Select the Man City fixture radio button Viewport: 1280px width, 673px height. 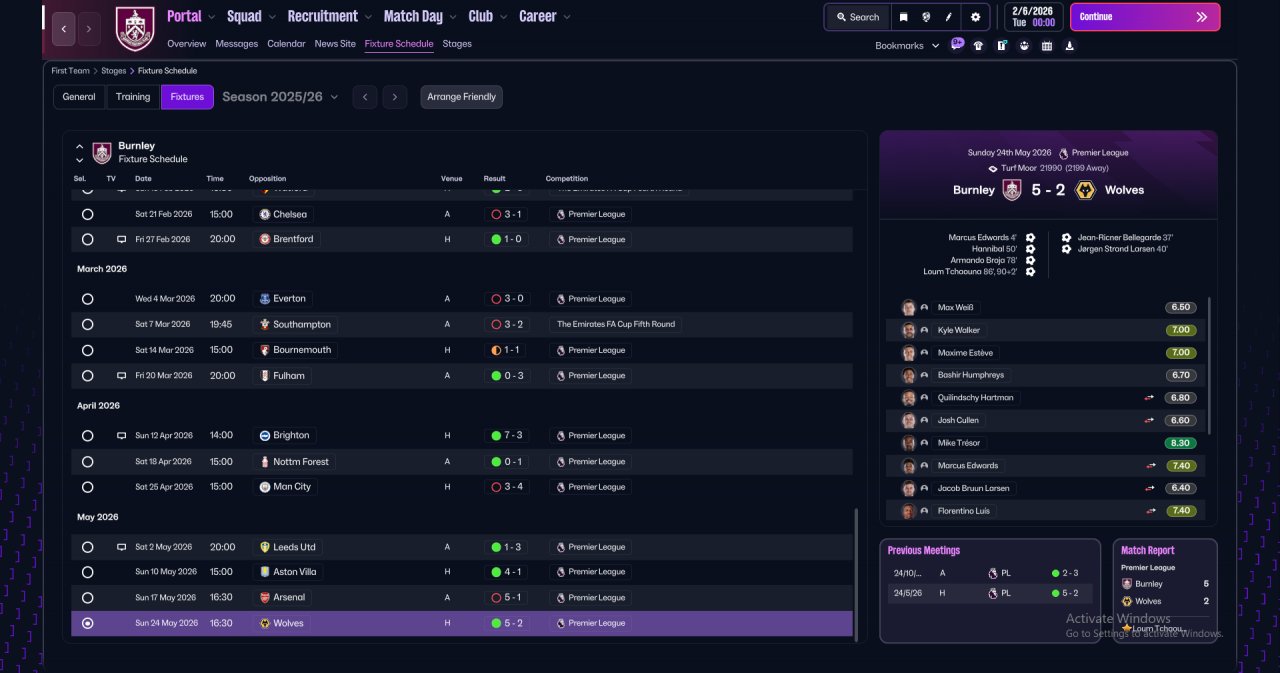[87, 487]
